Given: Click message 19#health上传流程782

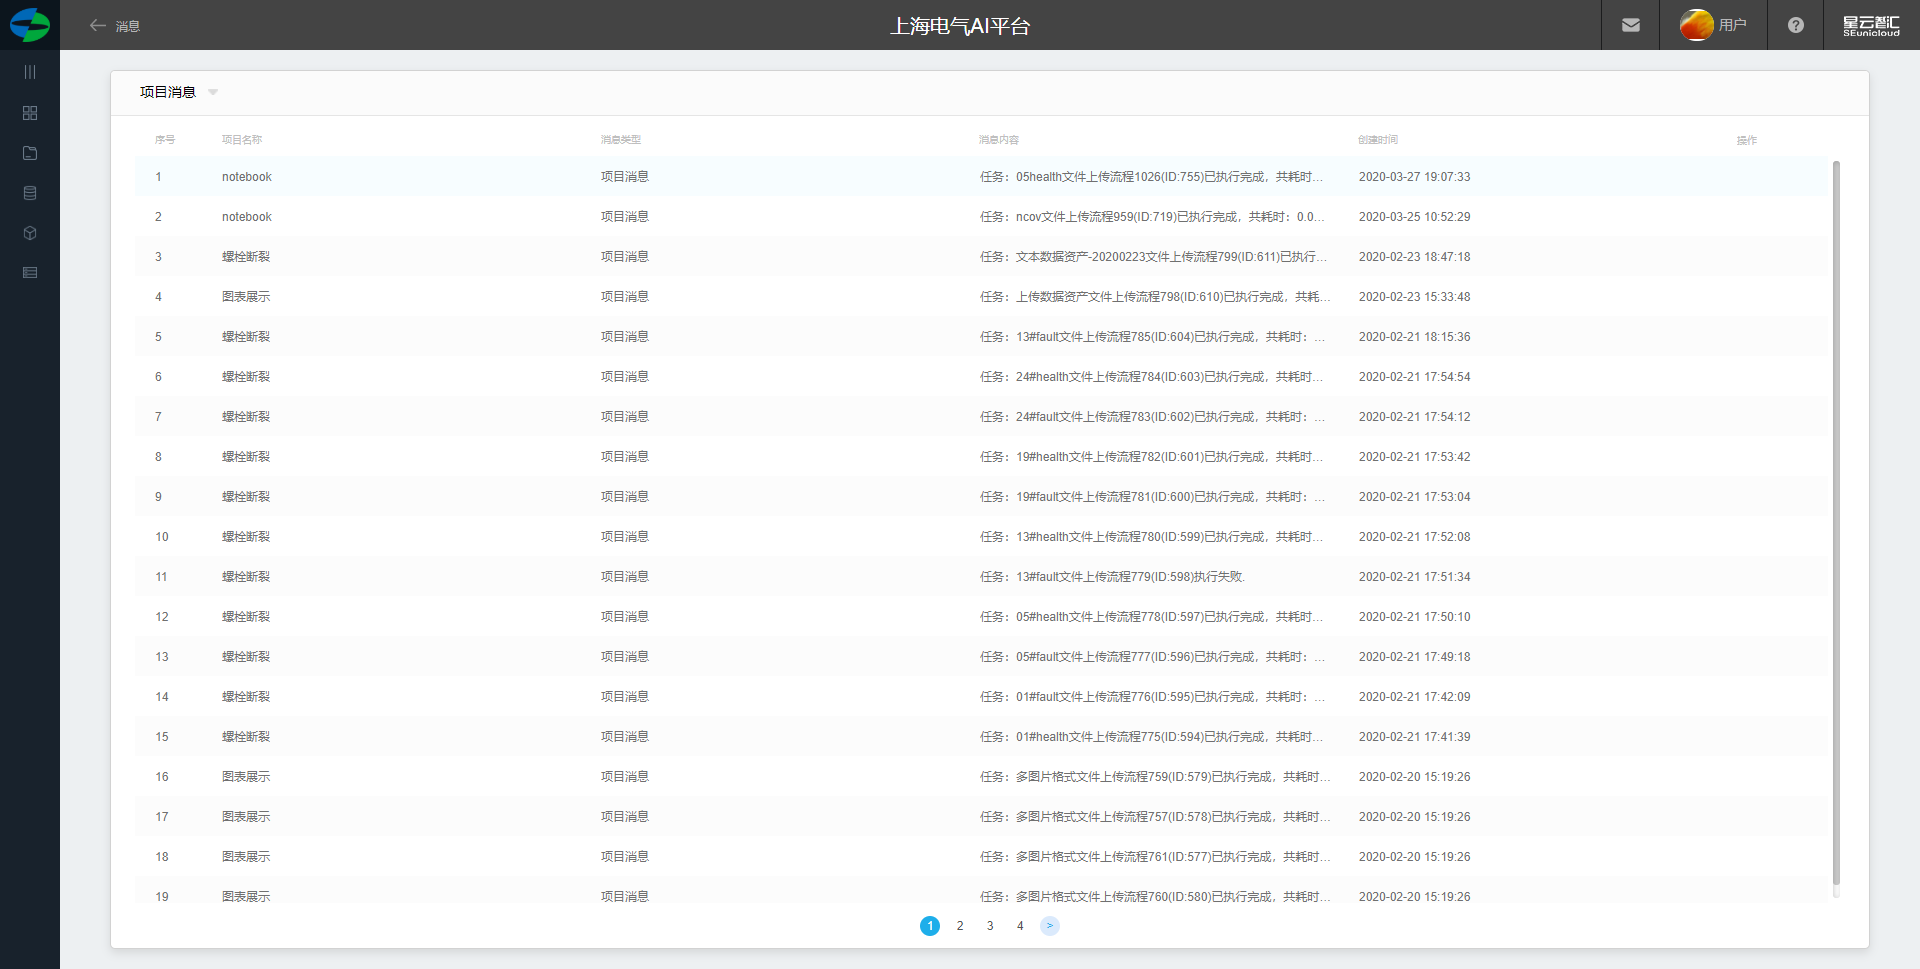Looking at the screenshot, I should [x=1151, y=457].
